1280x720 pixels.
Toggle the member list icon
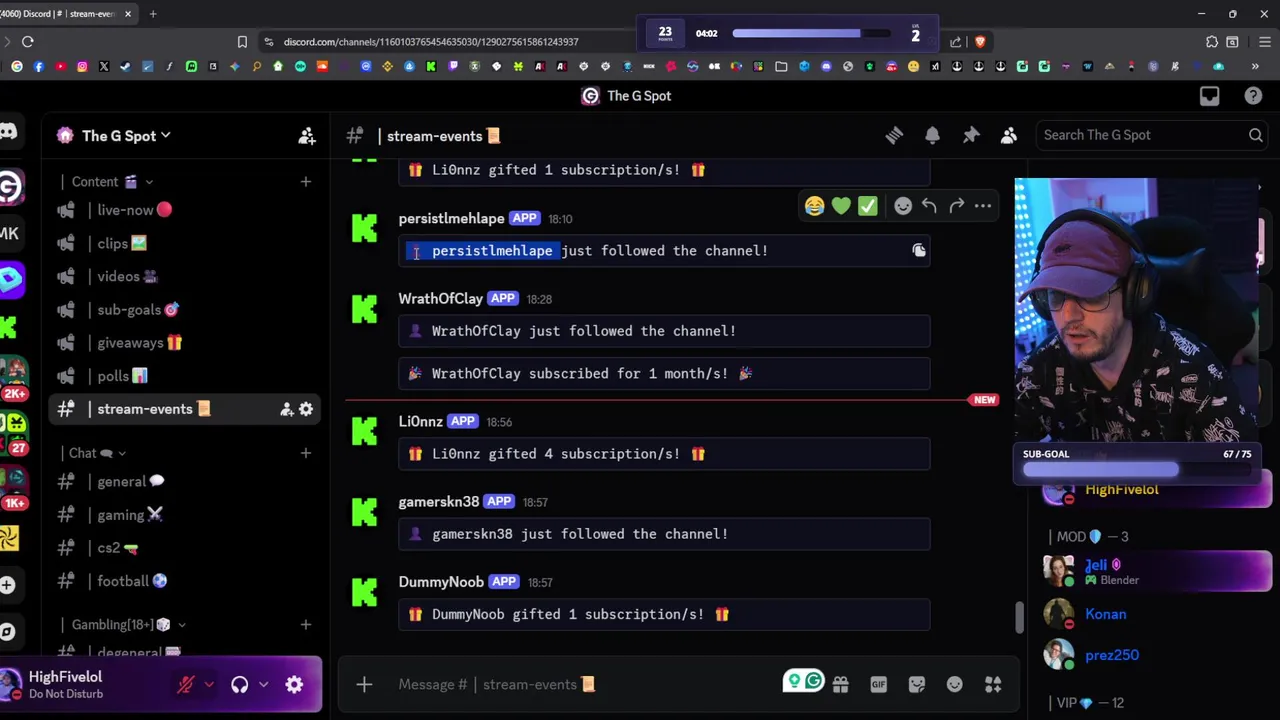(x=1009, y=136)
